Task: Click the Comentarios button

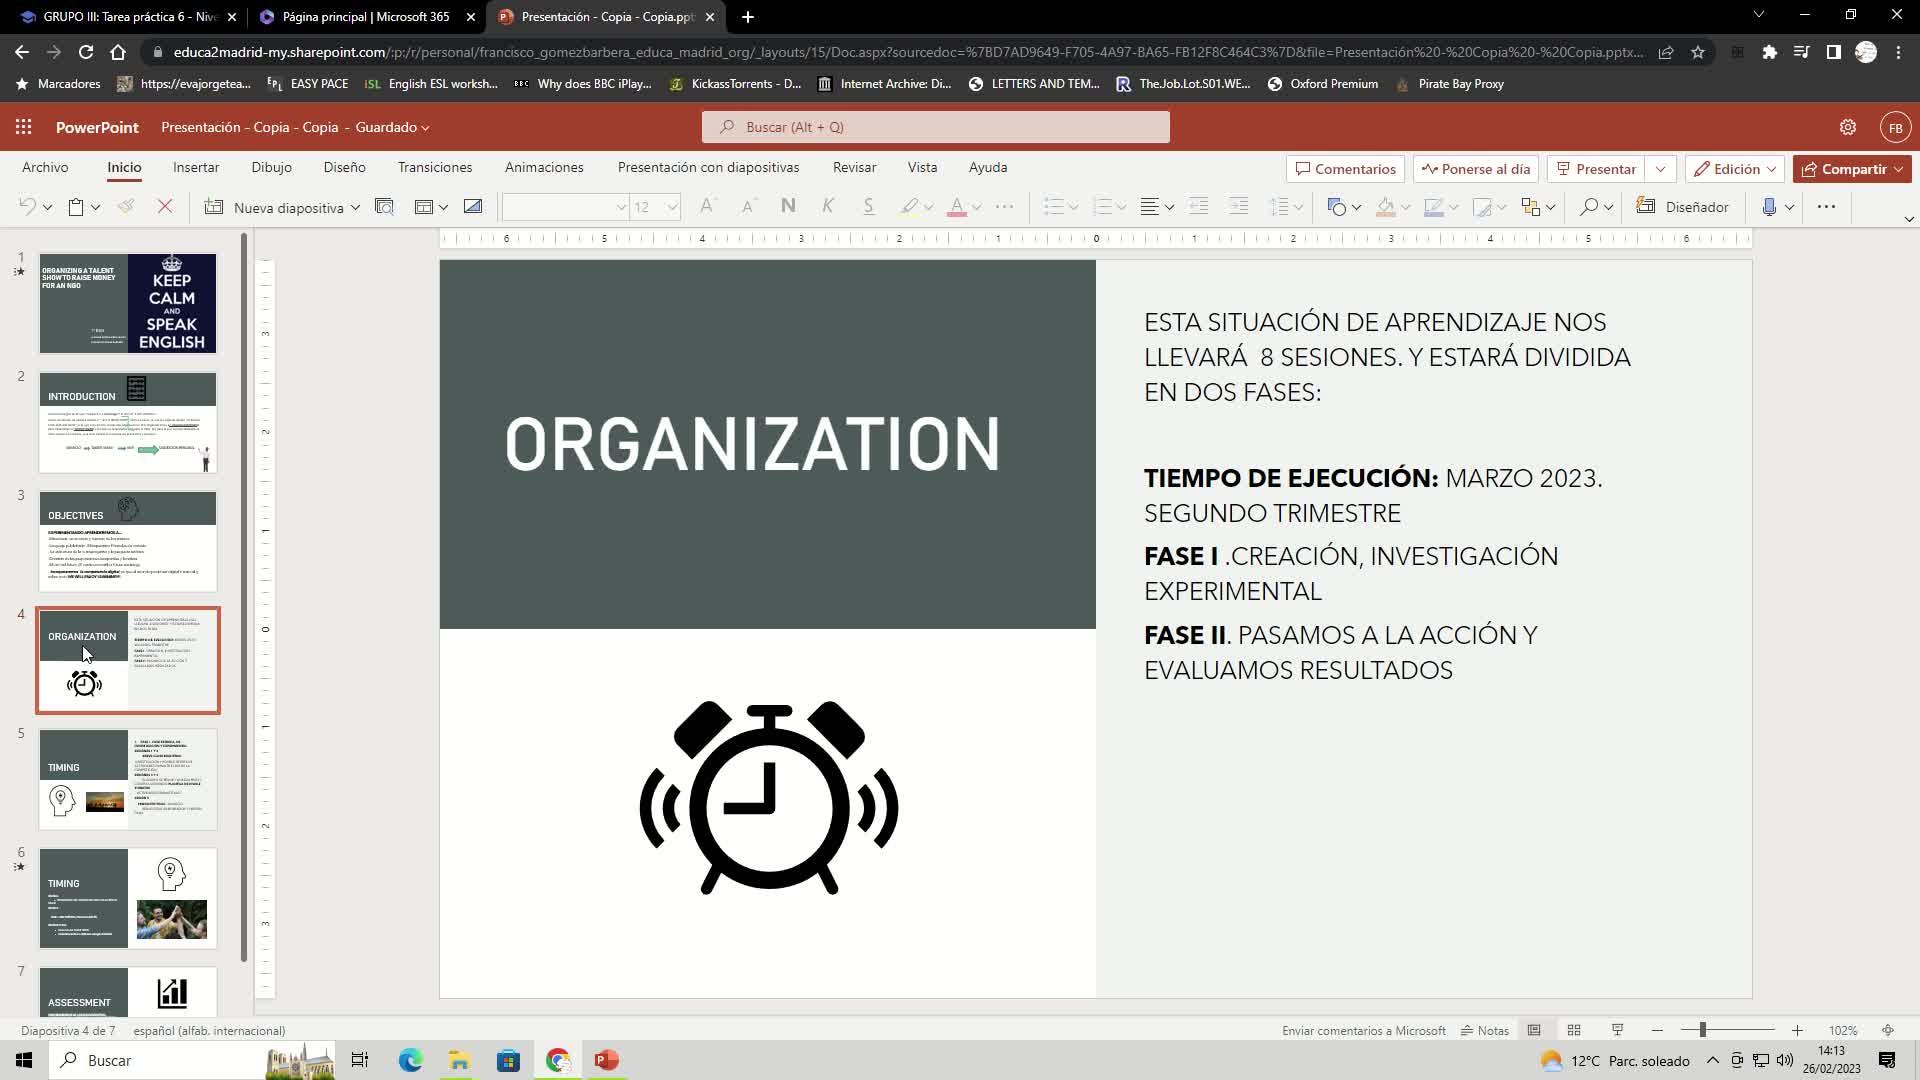Action: (x=1345, y=169)
